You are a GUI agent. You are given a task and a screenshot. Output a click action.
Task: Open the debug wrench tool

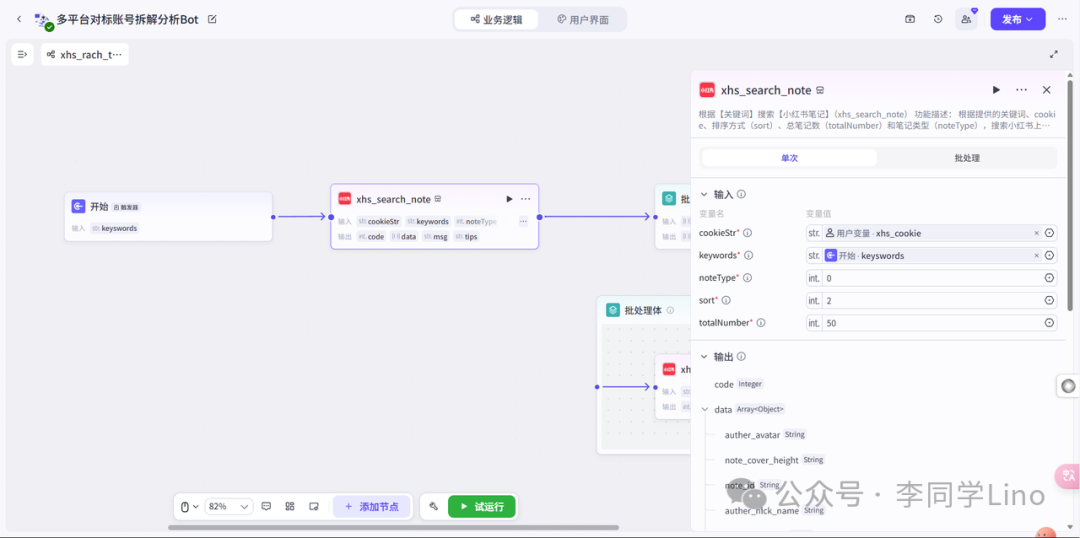click(x=434, y=506)
